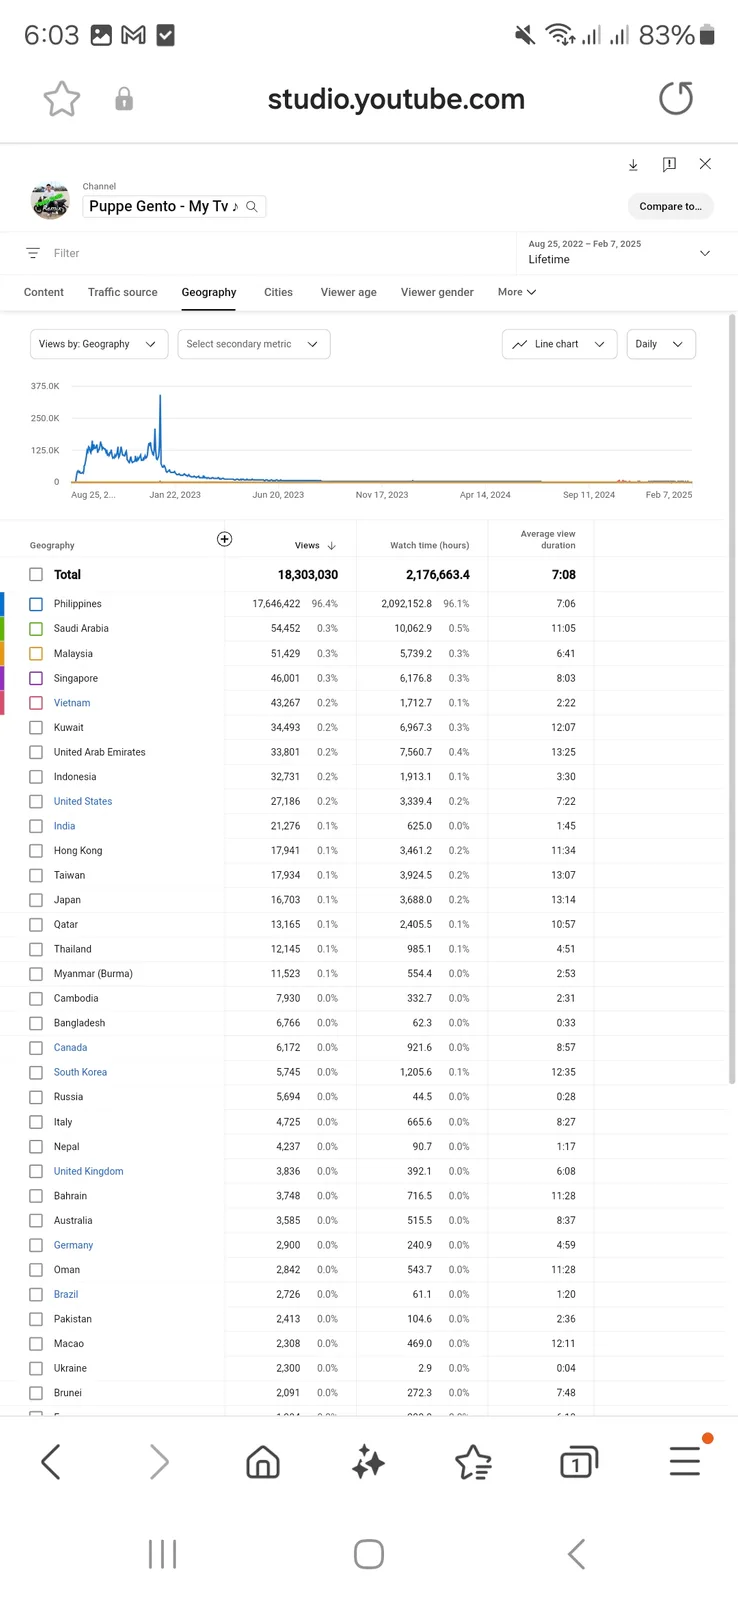Switch to the Content tab
The image size is (738, 1600).
click(x=44, y=292)
